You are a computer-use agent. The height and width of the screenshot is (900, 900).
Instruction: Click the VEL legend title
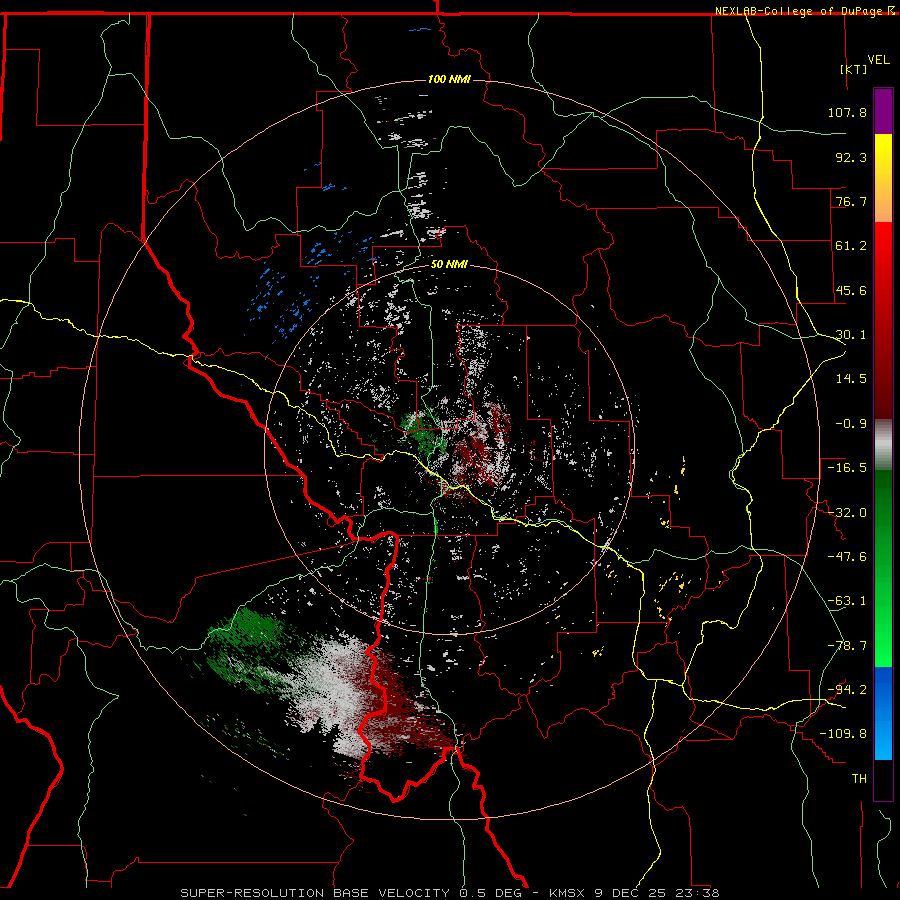(x=878, y=59)
